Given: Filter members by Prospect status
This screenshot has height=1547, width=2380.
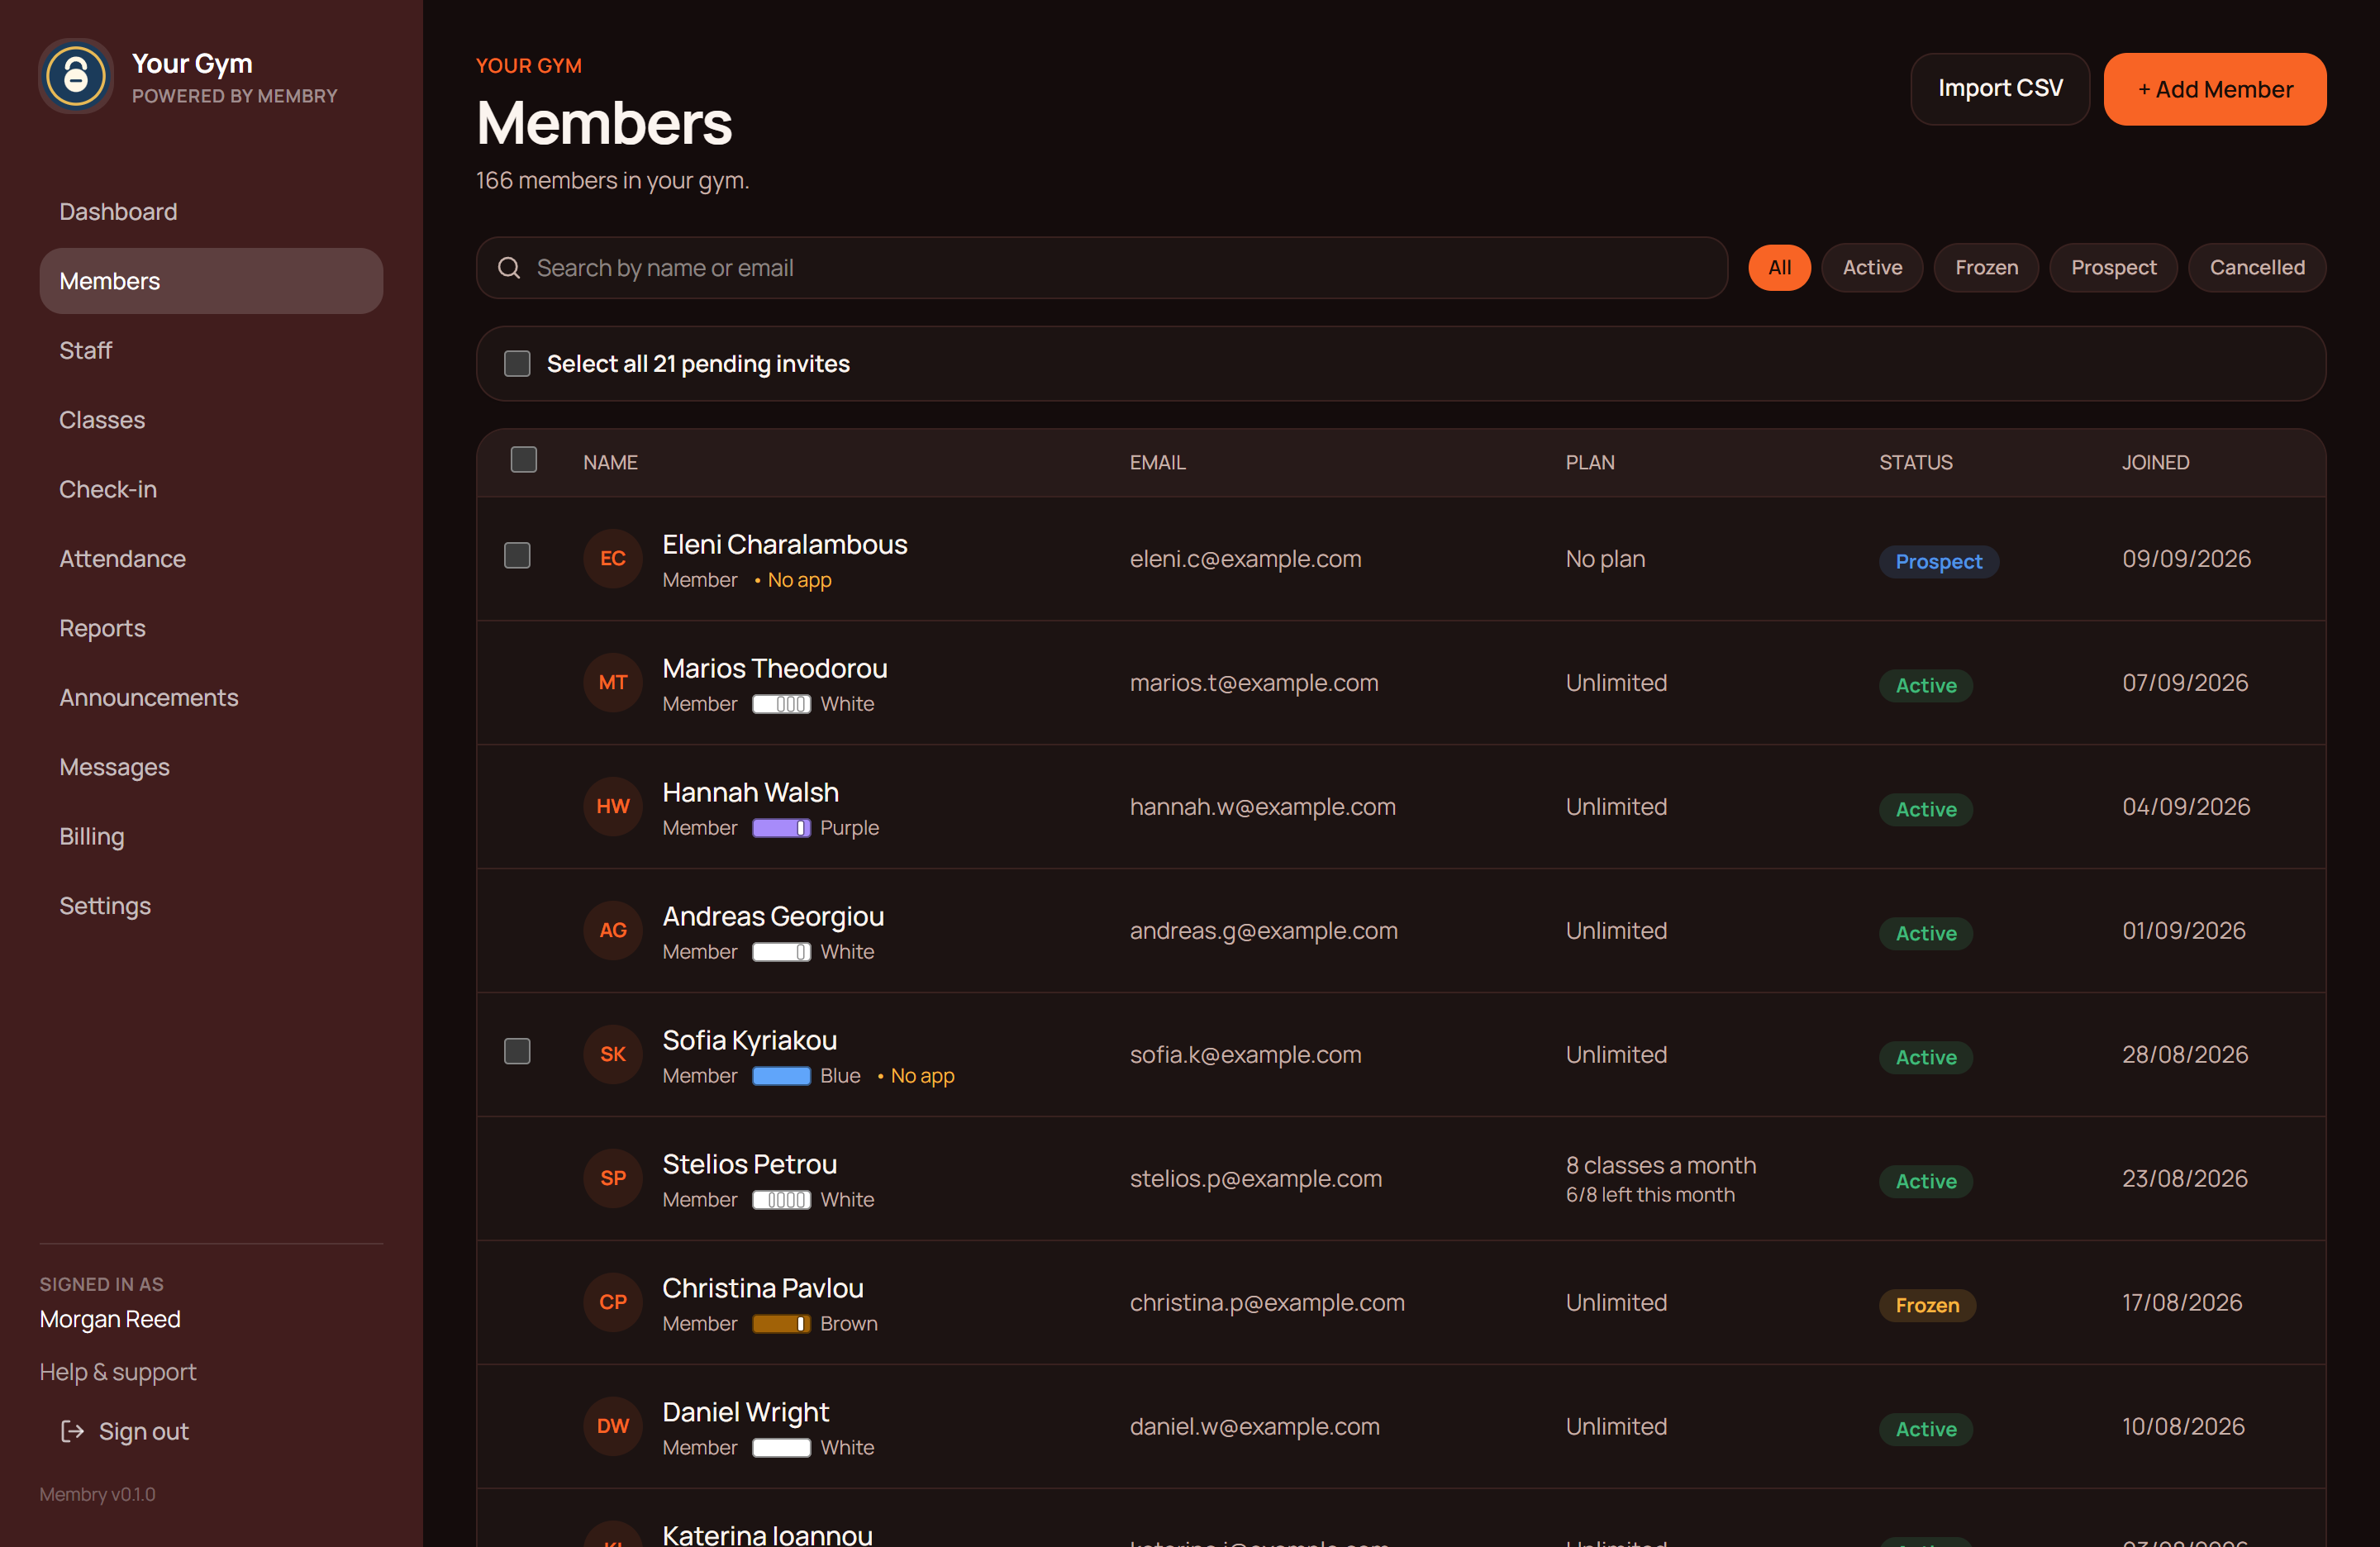Looking at the screenshot, I should click(x=2113, y=268).
